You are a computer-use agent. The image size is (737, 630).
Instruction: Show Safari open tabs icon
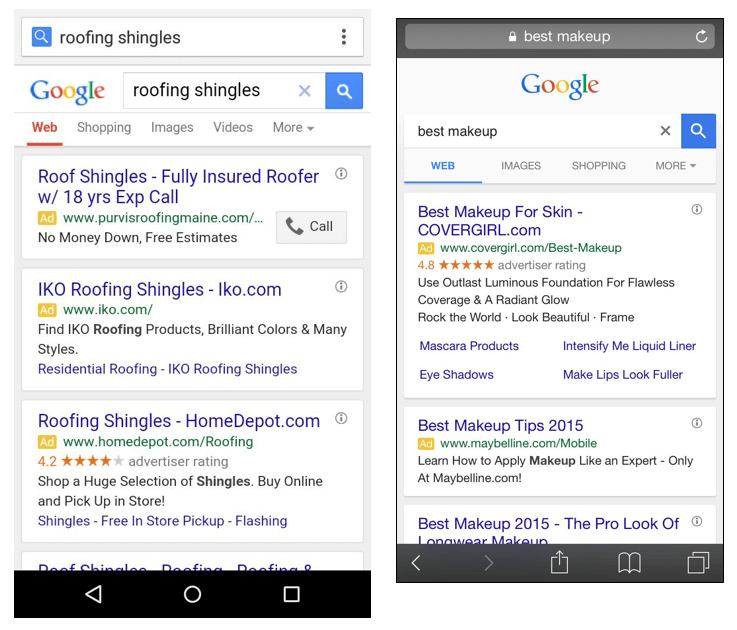pos(697,563)
